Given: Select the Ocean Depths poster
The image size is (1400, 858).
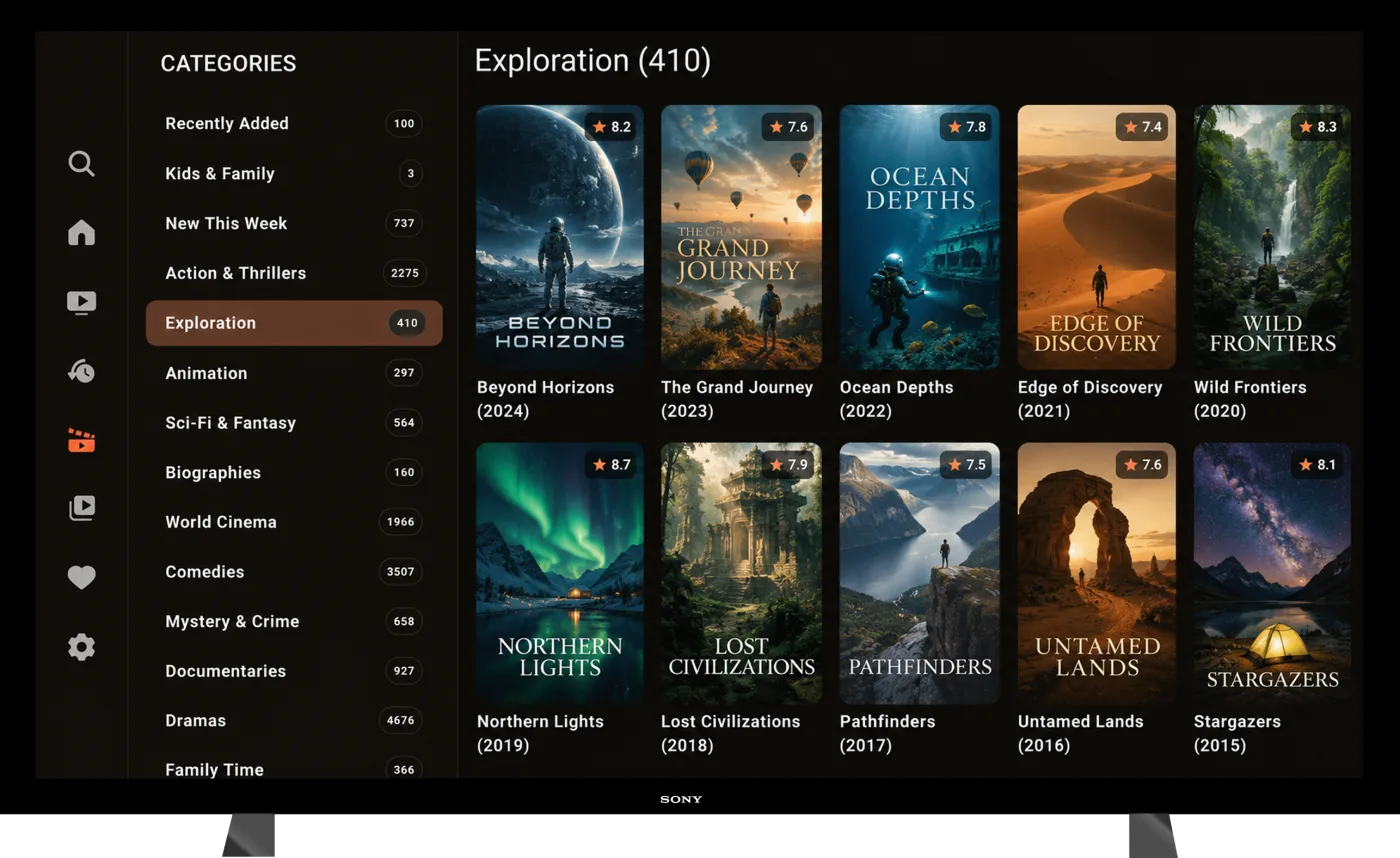Looking at the screenshot, I should pos(919,237).
